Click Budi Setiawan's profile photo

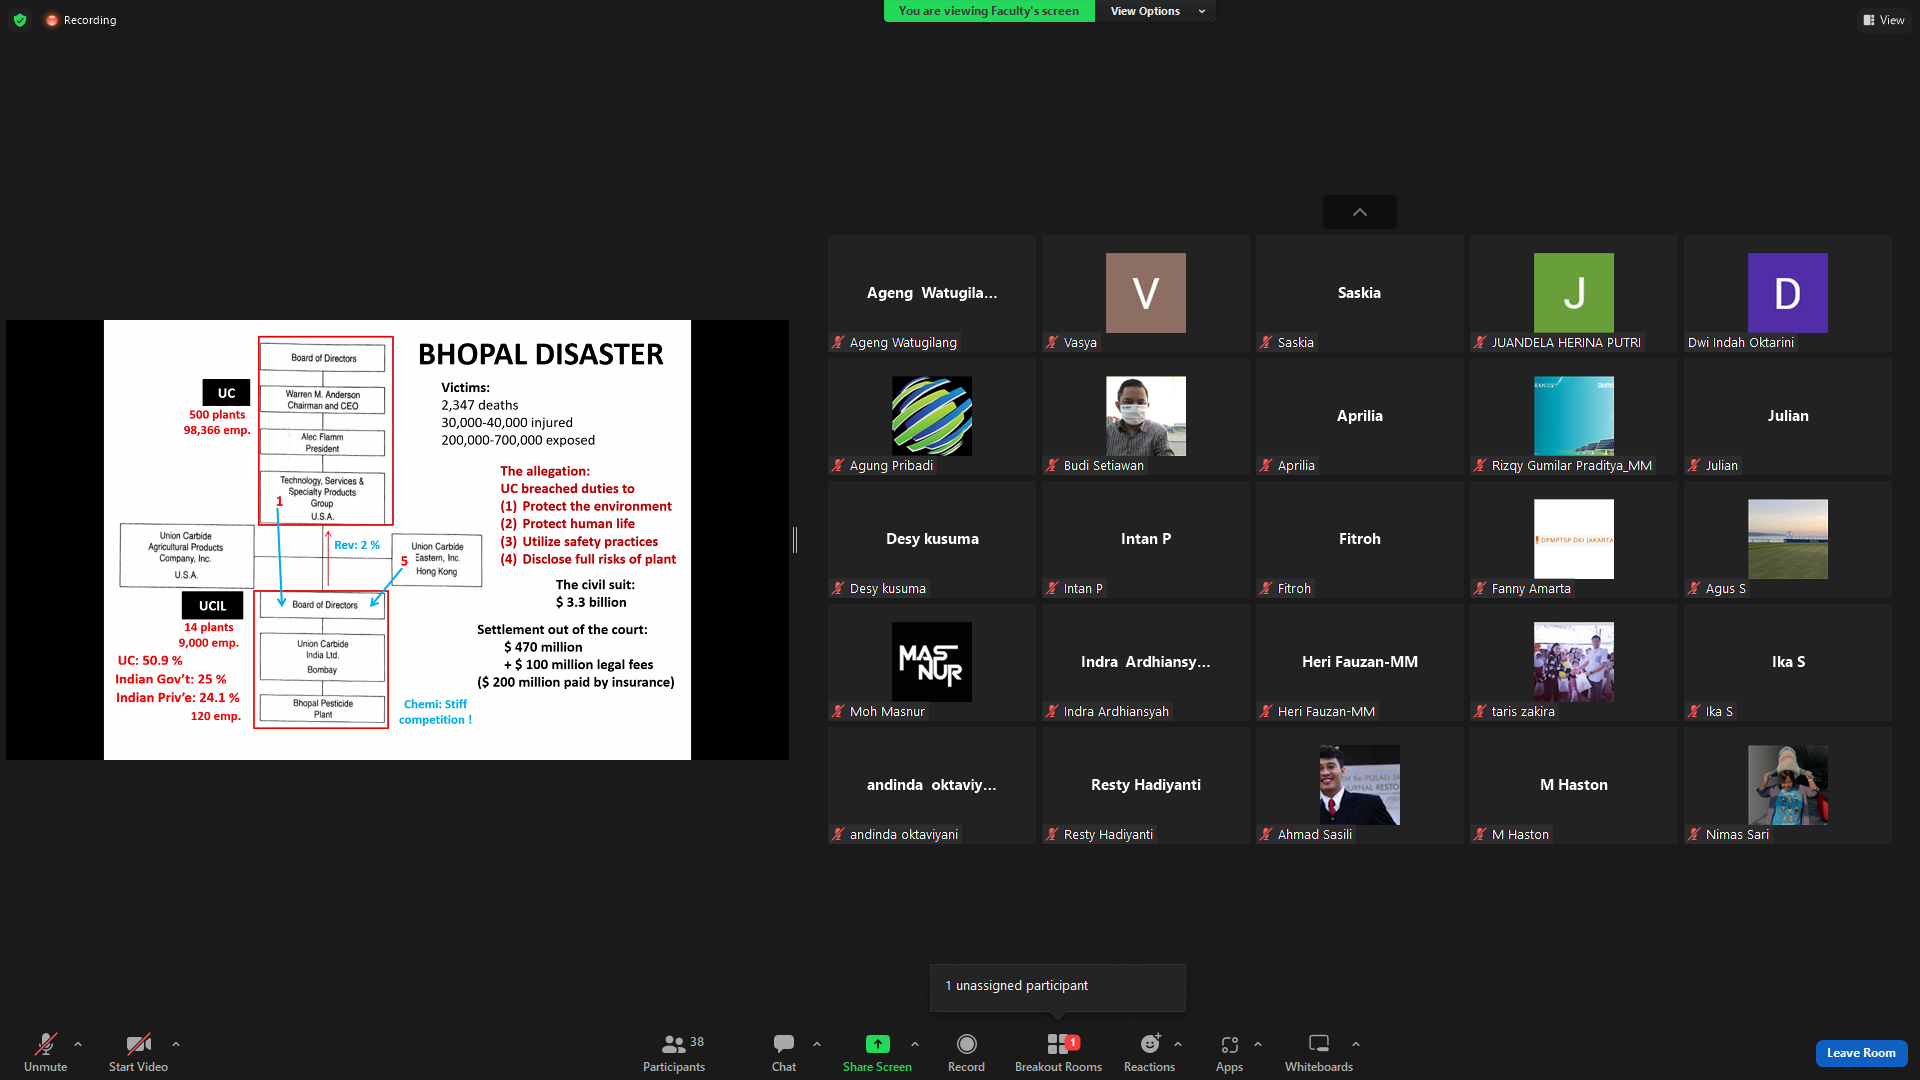(1146, 416)
